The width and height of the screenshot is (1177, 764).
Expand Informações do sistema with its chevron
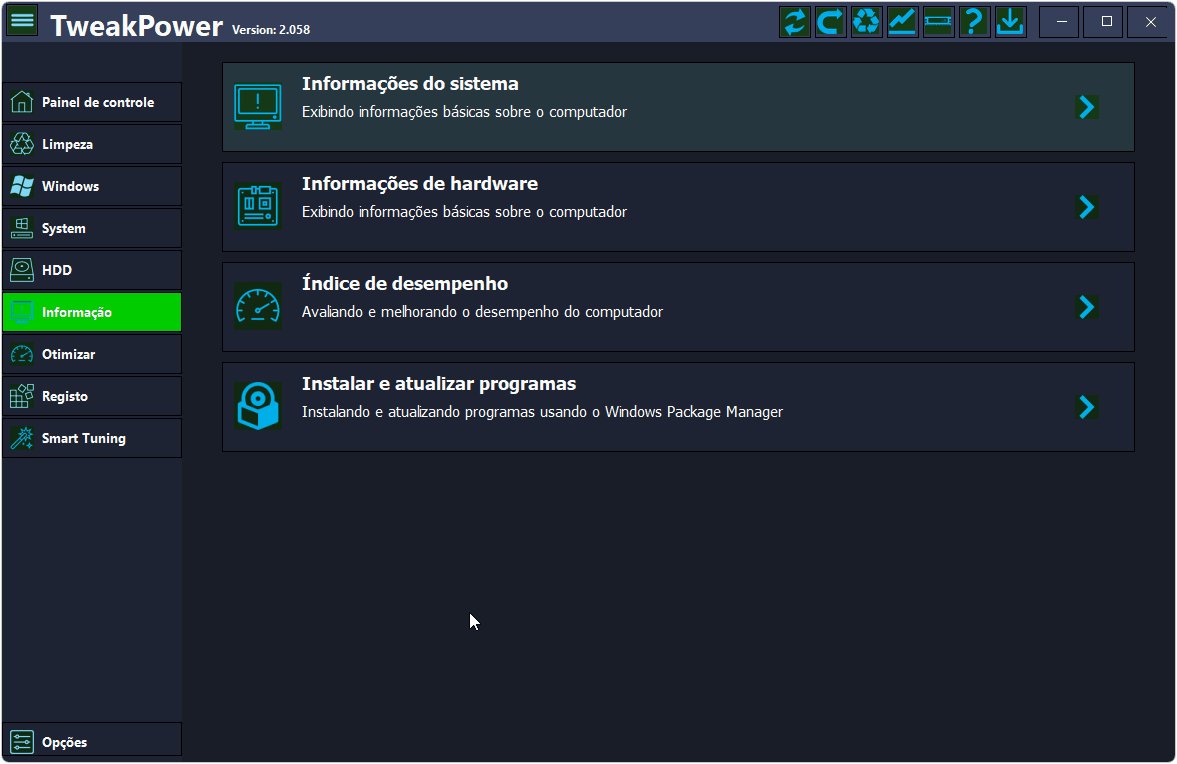click(1087, 107)
